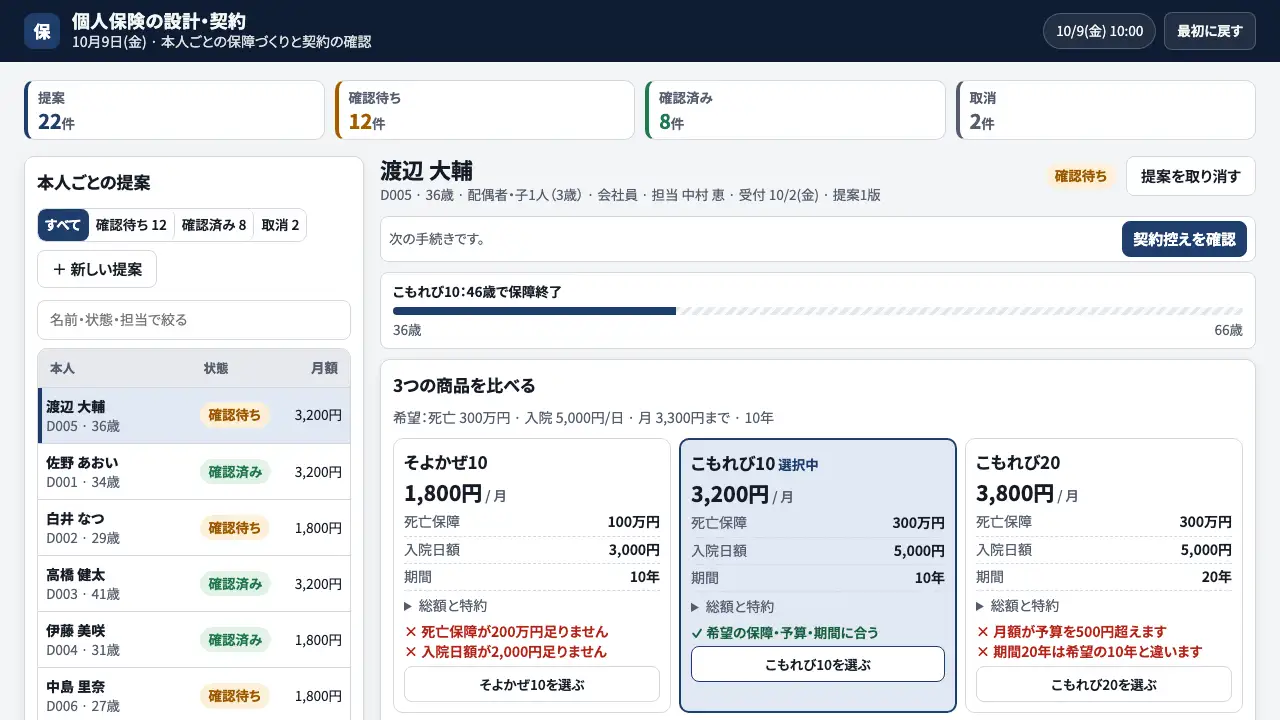This screenshot has height=720, width=1280.
Task: Click the こもれび10を選ぶ button
Action: pyautogui.click(x=818, y=664)
